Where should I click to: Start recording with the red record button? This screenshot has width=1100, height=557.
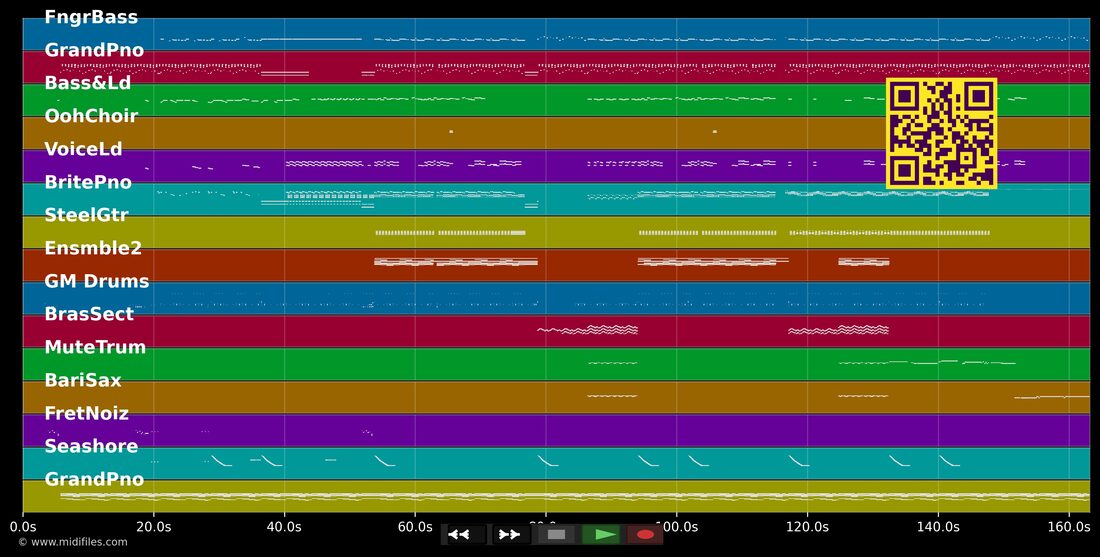[x=645, y=535]
